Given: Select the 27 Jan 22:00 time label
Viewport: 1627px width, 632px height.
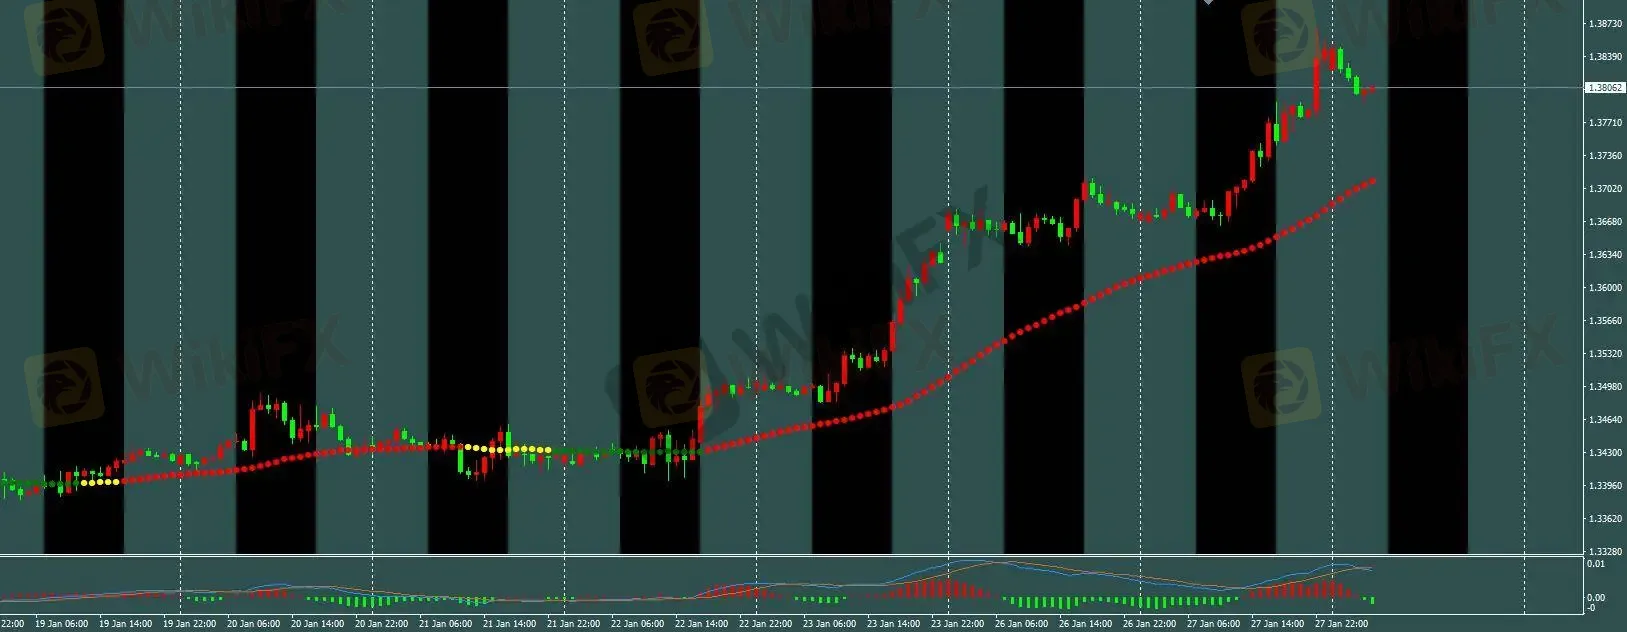Looking at the screenshot, I should click(x=1341, y=624).
